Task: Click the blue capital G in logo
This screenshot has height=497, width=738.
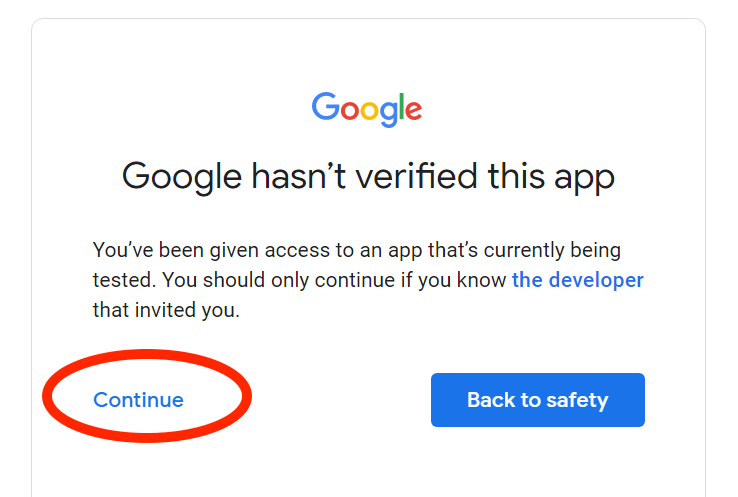Action: [325, 106]
